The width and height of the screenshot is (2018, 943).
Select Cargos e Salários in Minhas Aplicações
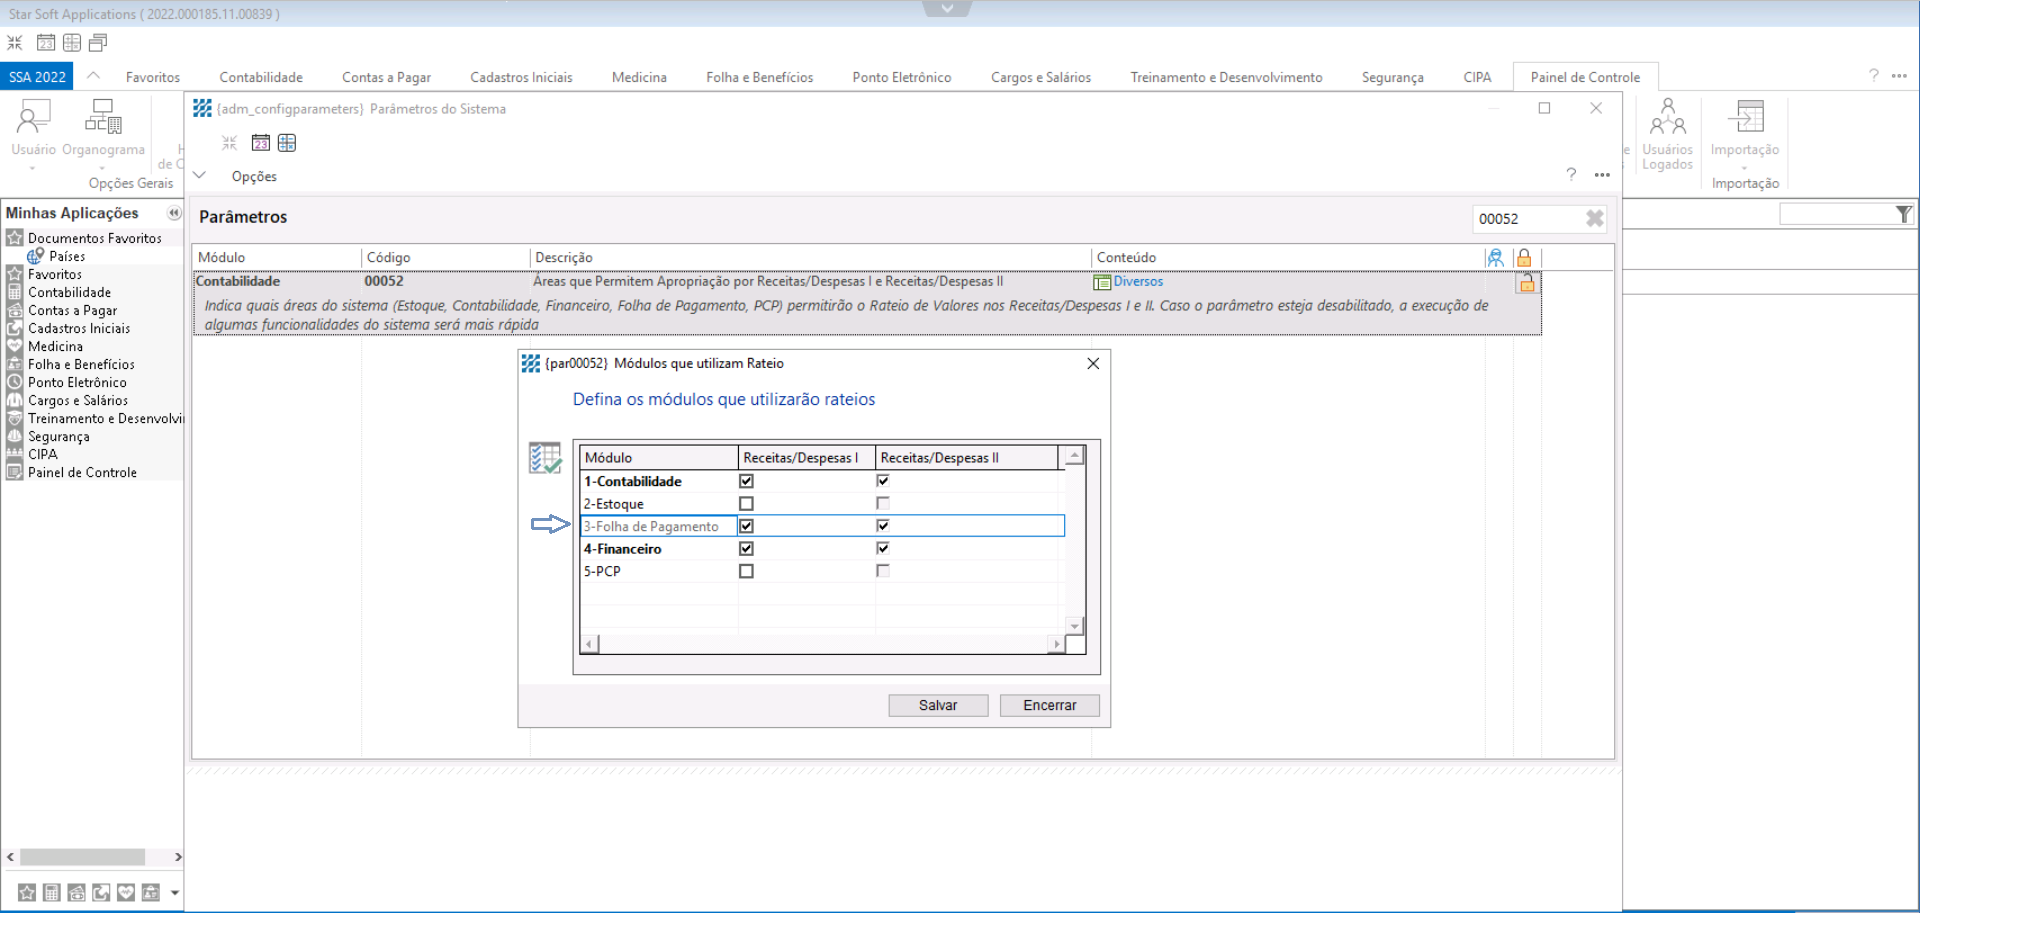click(77, 400)
